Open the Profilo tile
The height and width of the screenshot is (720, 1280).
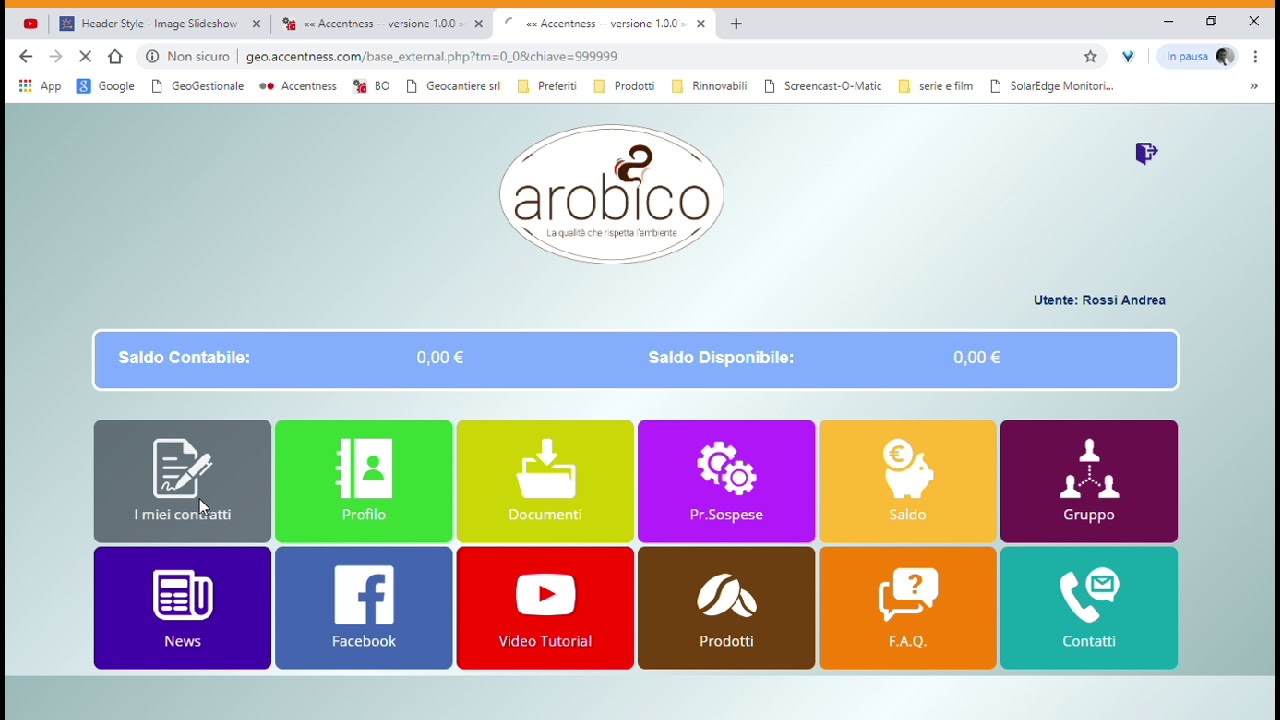(x=364, y=481)
